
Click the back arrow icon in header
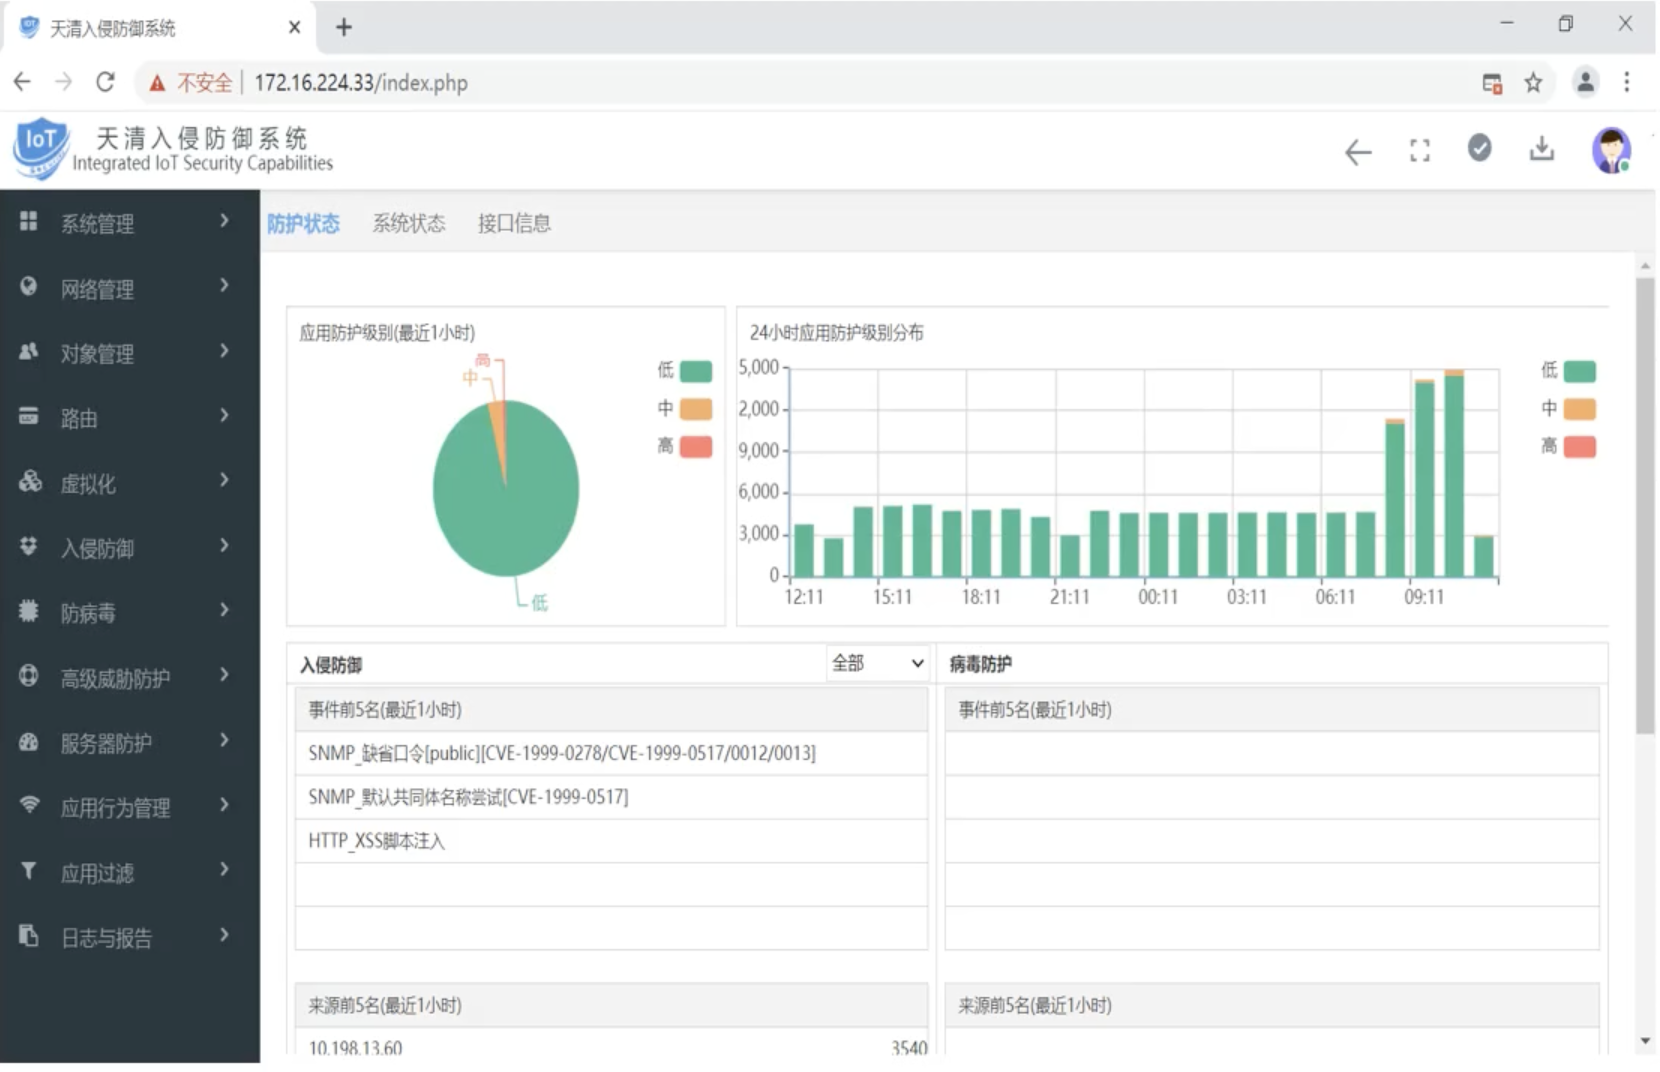point(1357,152)
